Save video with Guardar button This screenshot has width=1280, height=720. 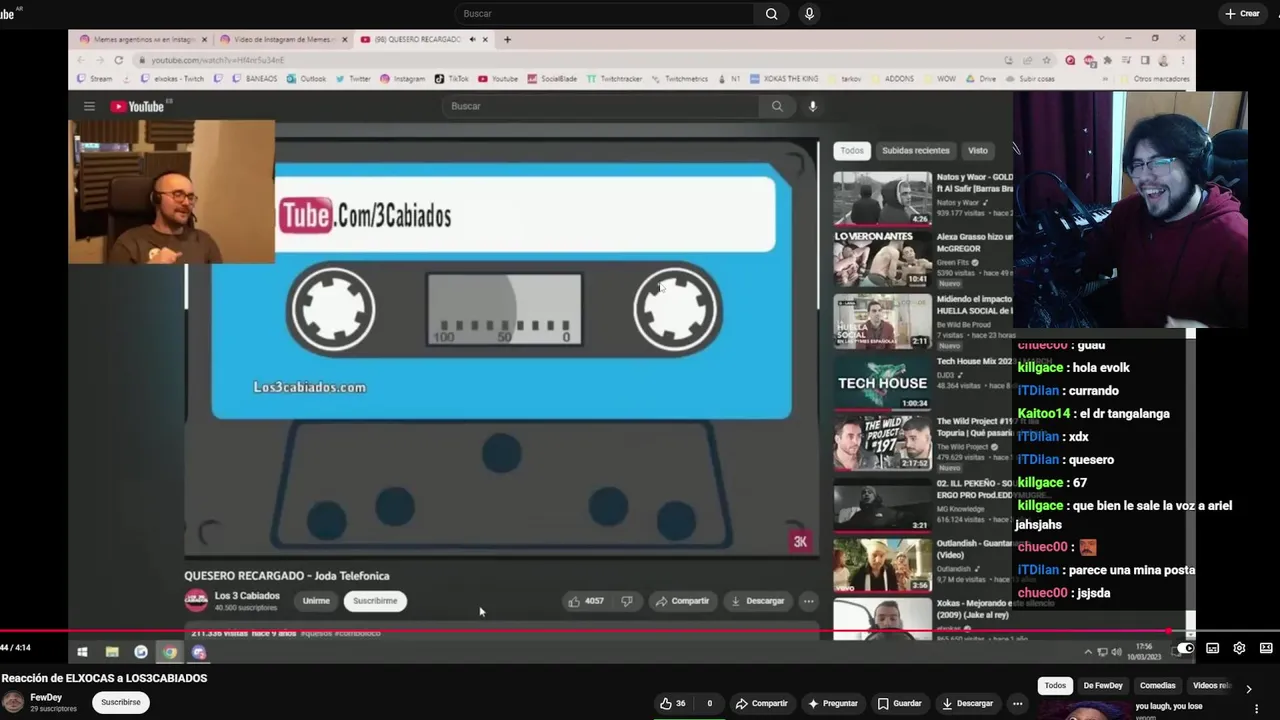tap(899, 703)
